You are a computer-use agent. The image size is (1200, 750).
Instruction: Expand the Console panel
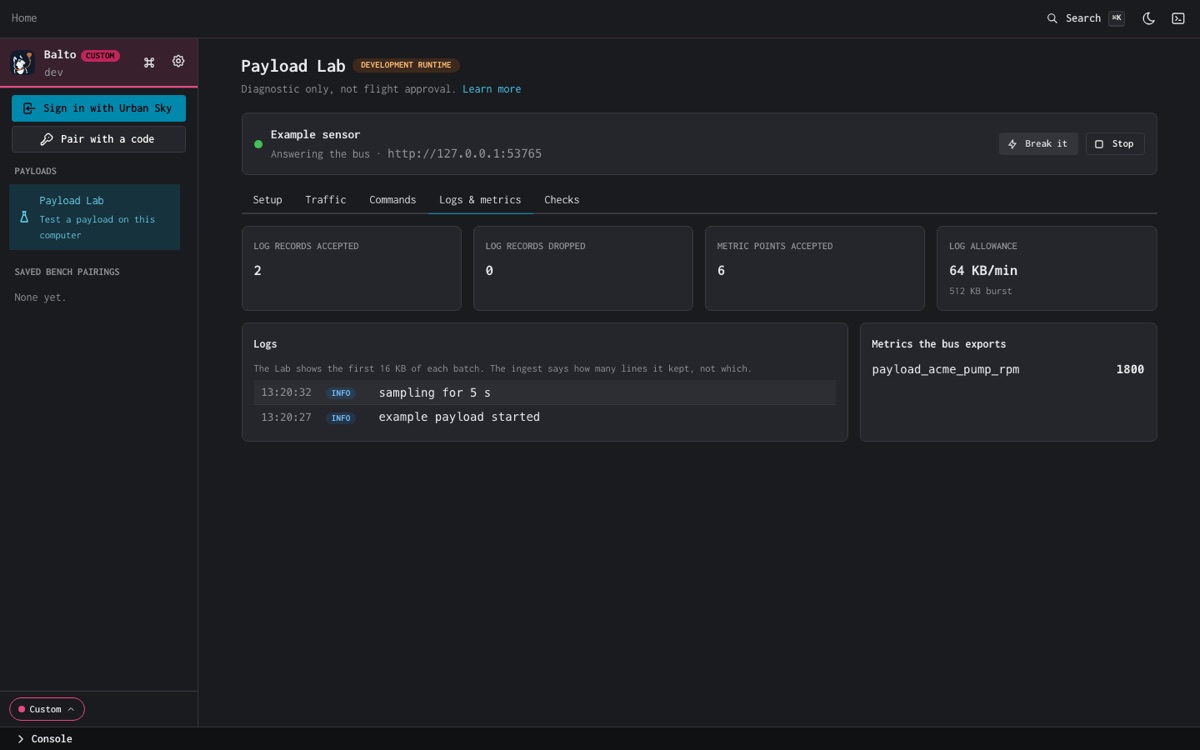tap(44, 739)
